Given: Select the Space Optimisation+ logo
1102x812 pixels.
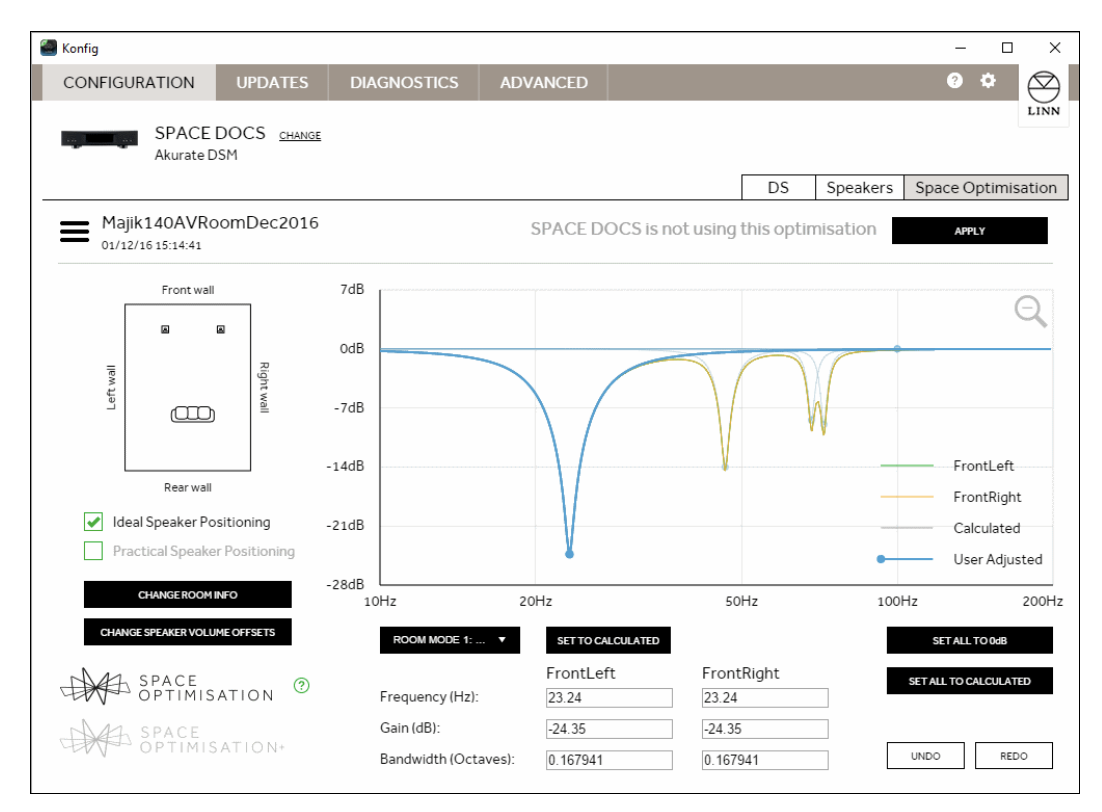Looking at the screenshot, I should pyautogui.click(x=172, y=738).
